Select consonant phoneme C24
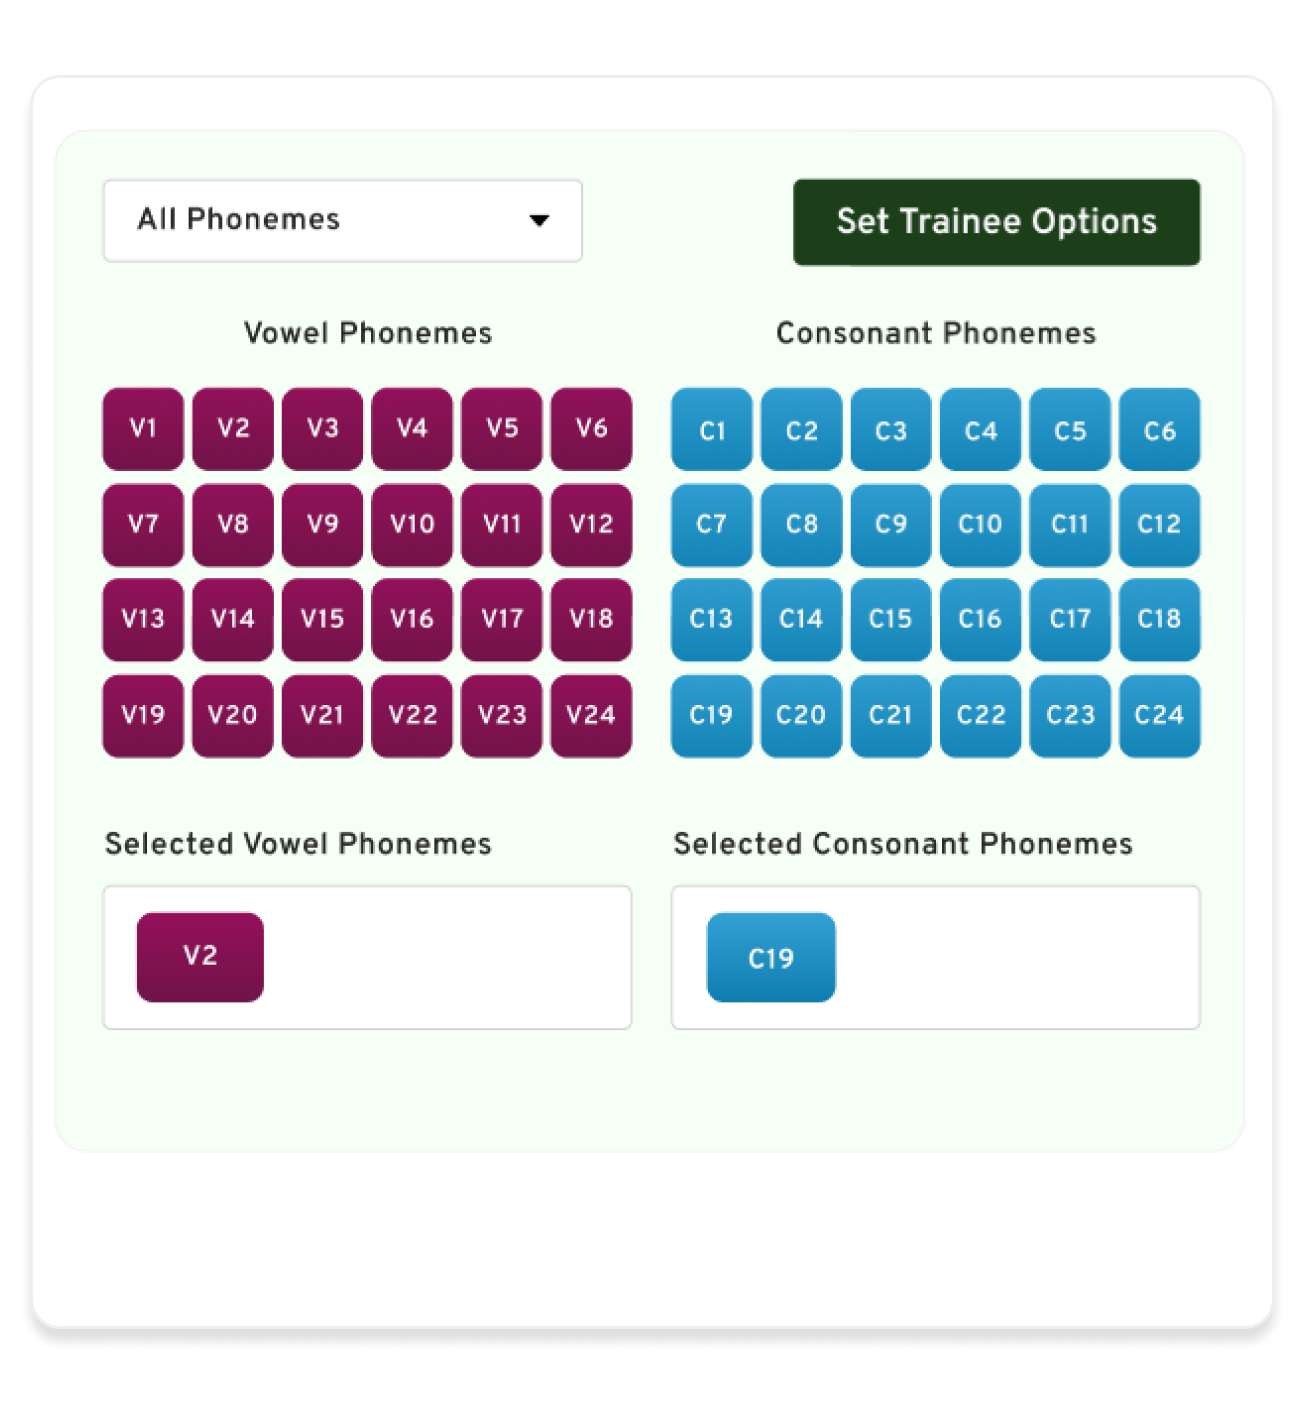Viewport: 1305px width, 1404px height. click(x=1159, y=715)
